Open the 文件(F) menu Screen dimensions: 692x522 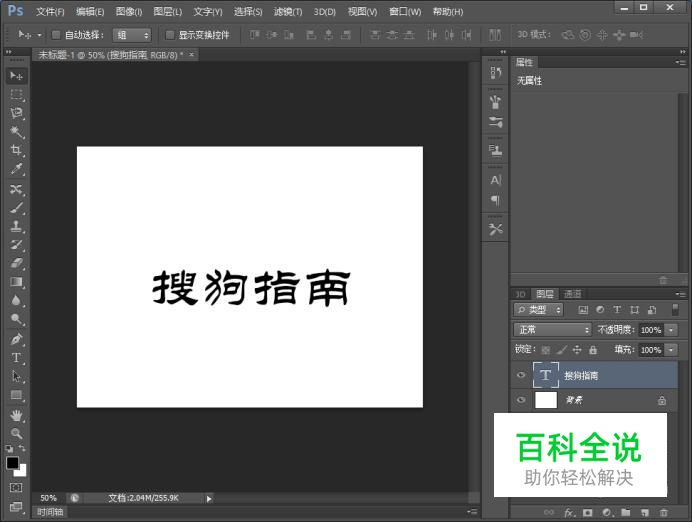(50, 11)
